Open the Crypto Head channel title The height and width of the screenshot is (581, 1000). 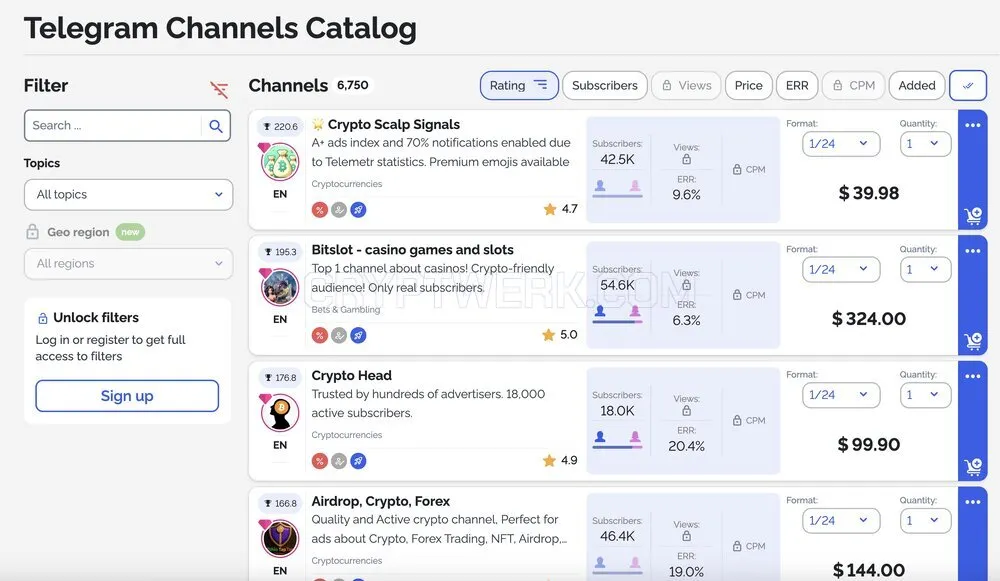[351, 376]
